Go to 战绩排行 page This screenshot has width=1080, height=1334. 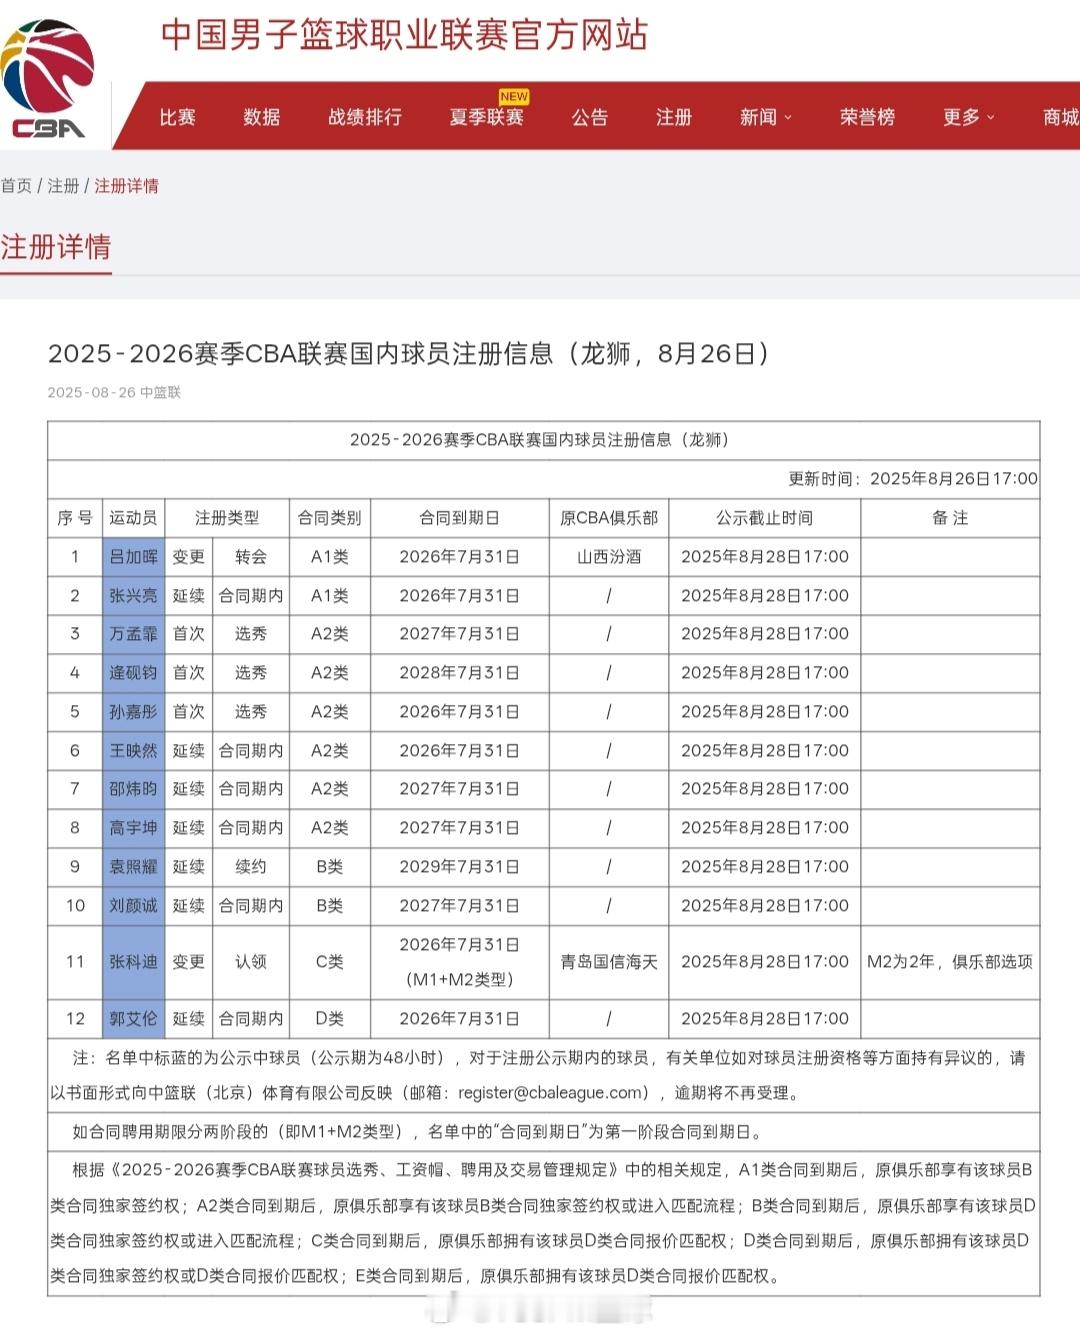coord(365,117)
